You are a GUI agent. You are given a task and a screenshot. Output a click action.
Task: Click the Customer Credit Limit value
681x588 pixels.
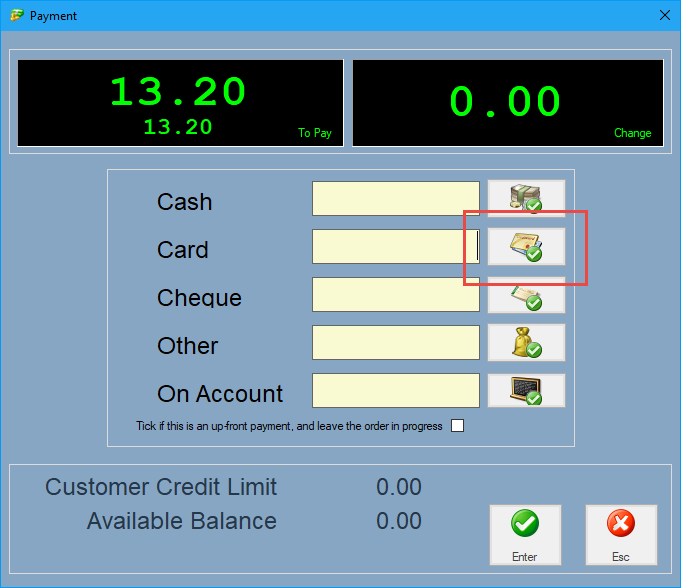click(399, 488)
